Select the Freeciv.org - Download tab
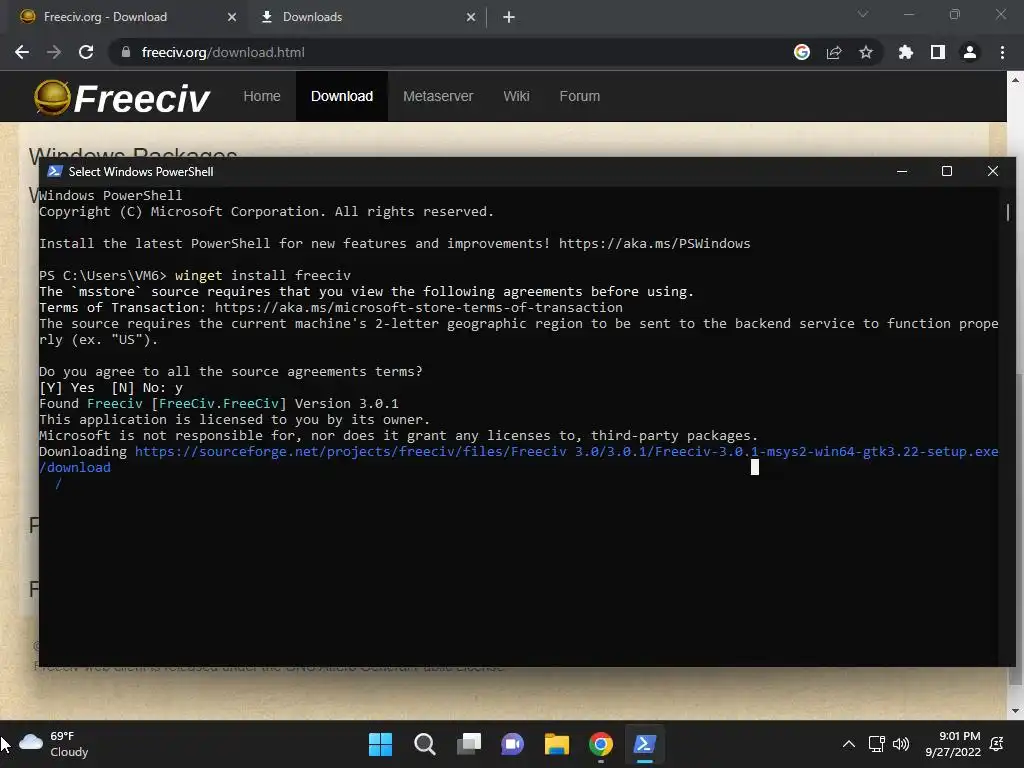1024x768 pixels. pyautogui.click(x=128, y=18)
